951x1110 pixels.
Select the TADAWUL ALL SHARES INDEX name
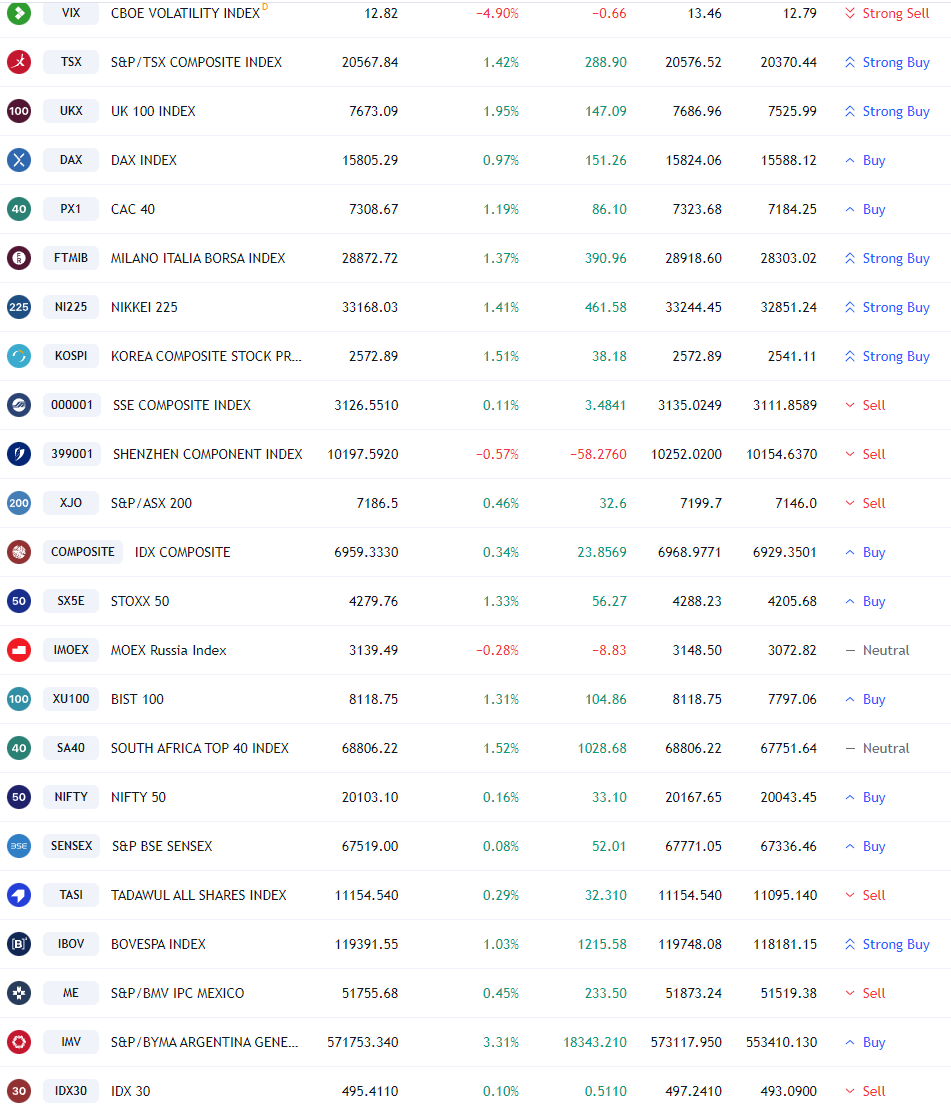coord(199,896)
